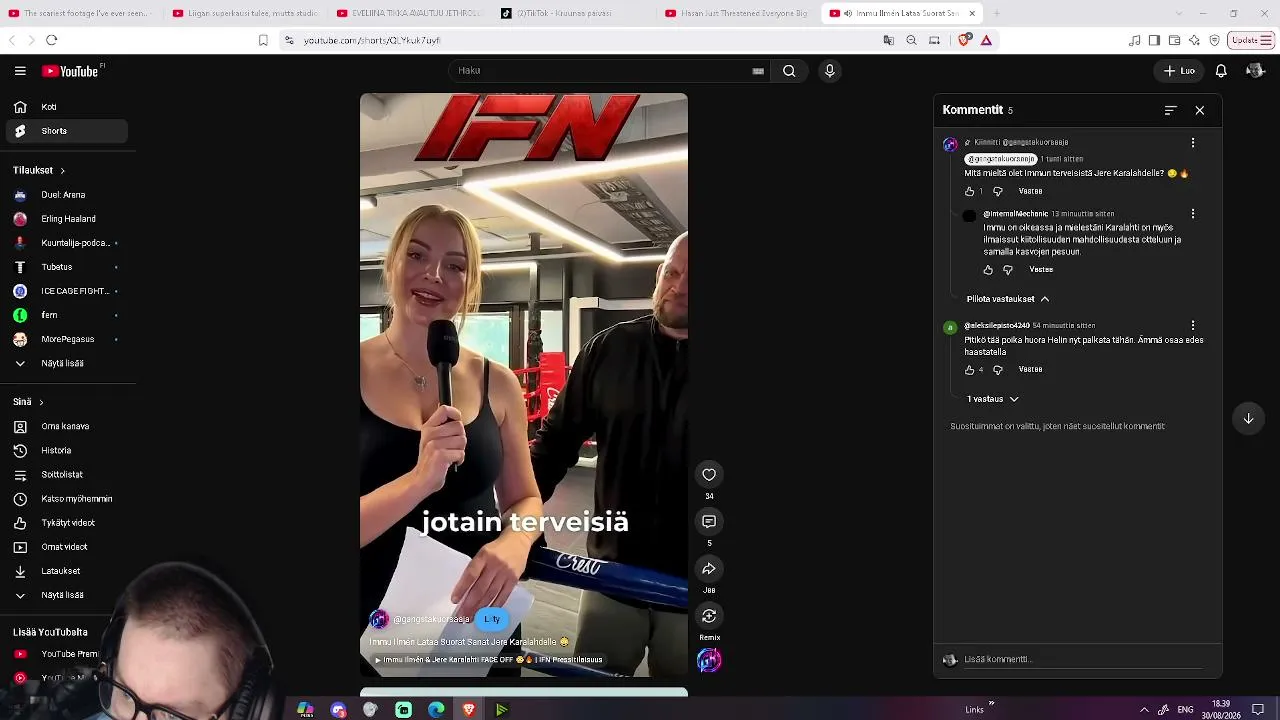
Task: Open Katso myöhemmin list
Action: 67,499
